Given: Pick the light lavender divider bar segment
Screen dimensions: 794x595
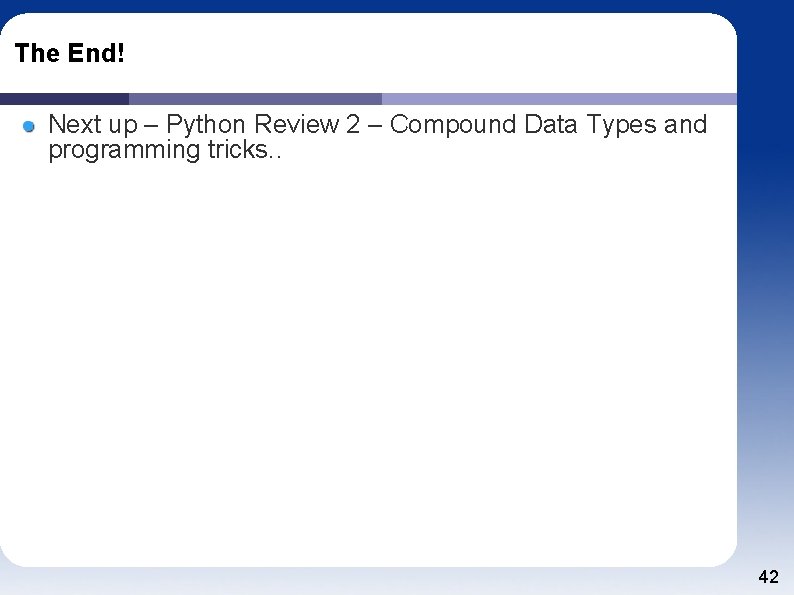Looking at the screenshot, I should (558, 99).
